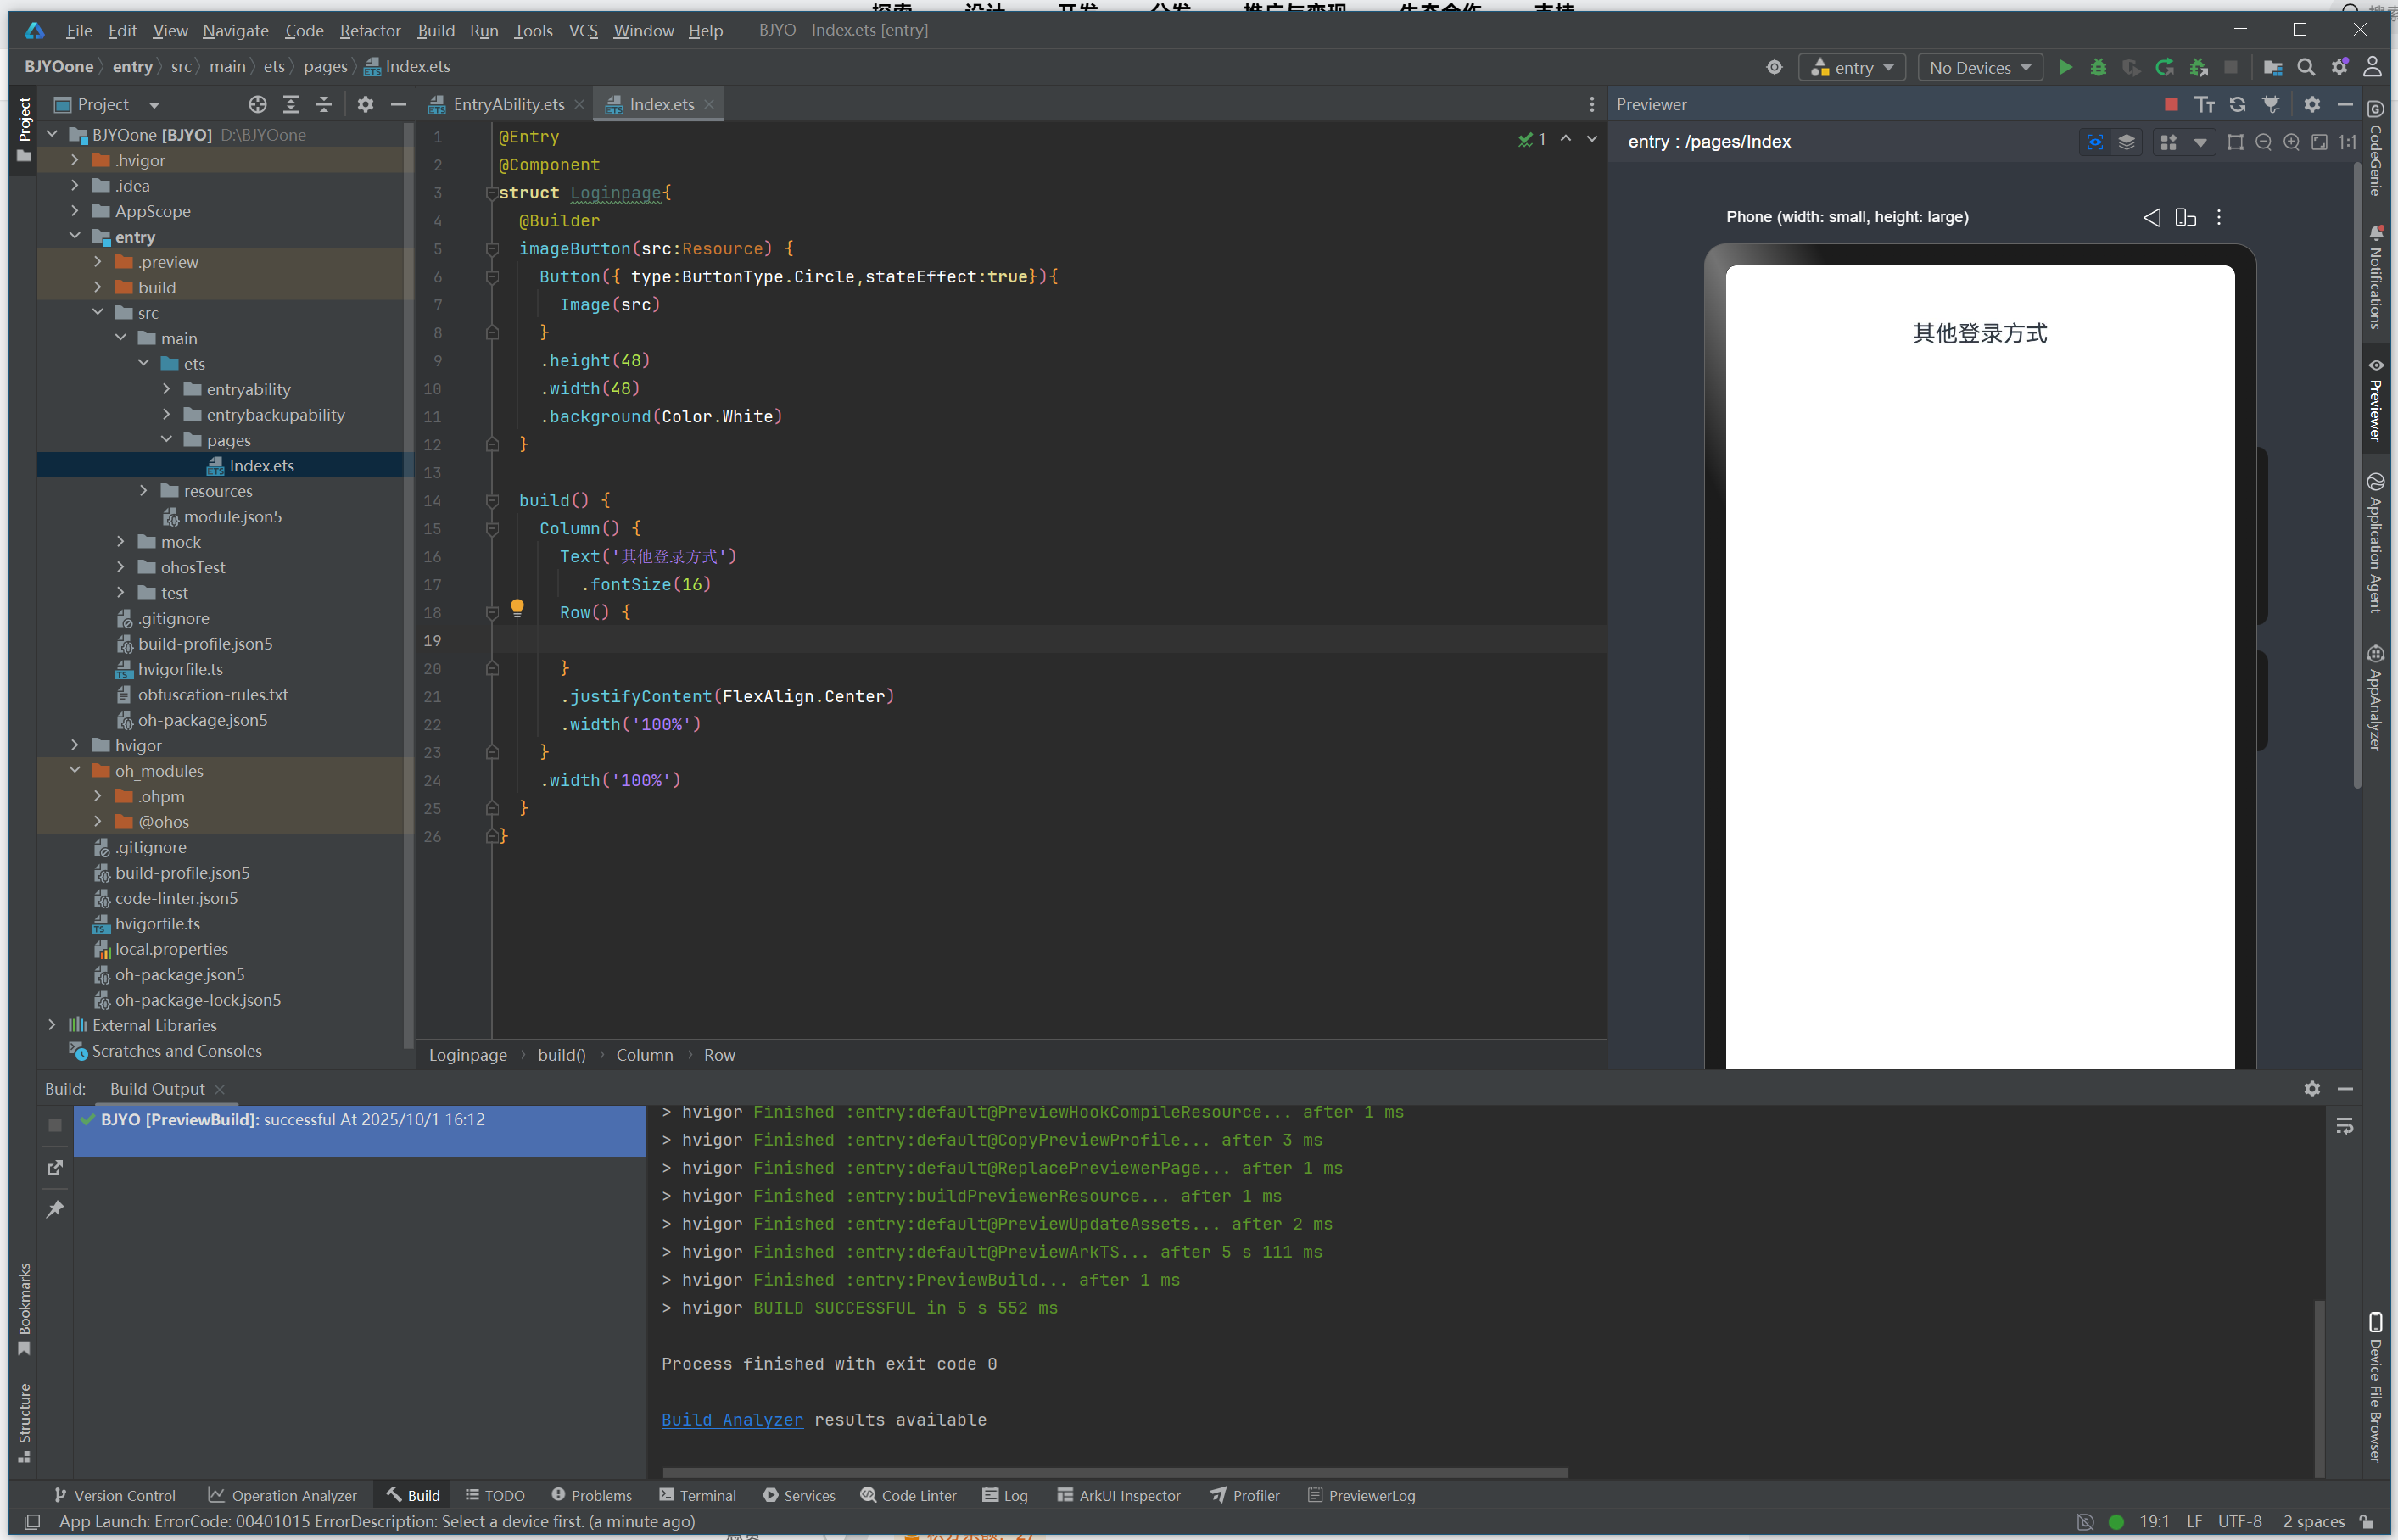Toggle soft-wrap in Build Output
This screenshot has width=2398, height=1540.
point(2344,1127)
